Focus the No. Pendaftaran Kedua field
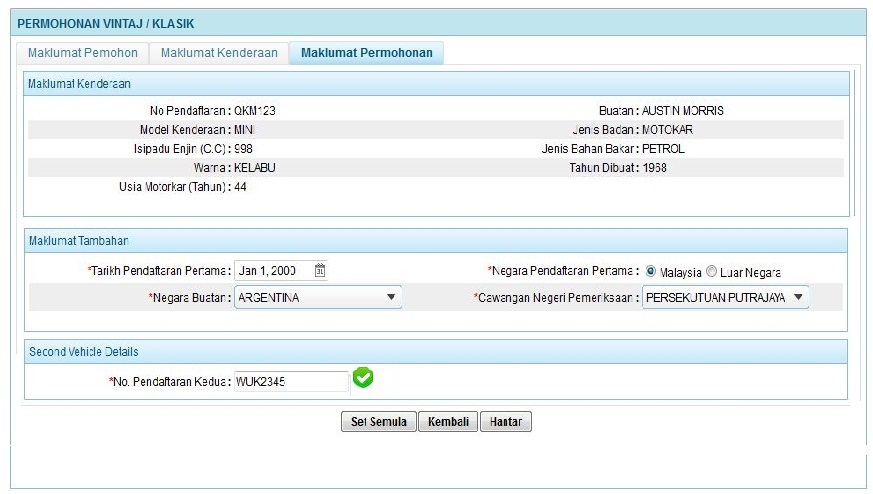This screenshot has width=873, height=494. coord(292,381)
